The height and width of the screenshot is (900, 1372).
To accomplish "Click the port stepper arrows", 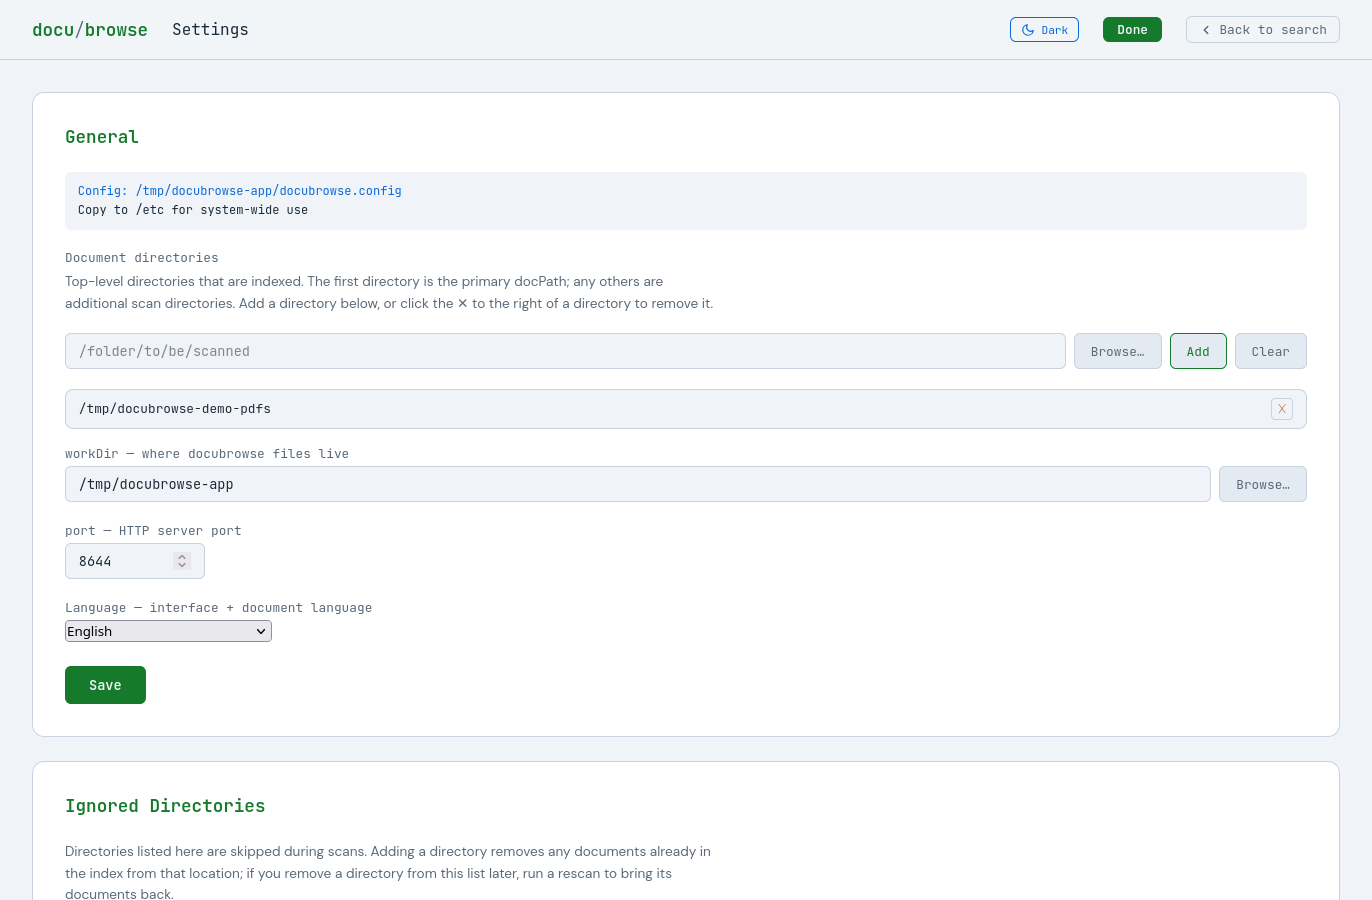I will click(181, 561).
